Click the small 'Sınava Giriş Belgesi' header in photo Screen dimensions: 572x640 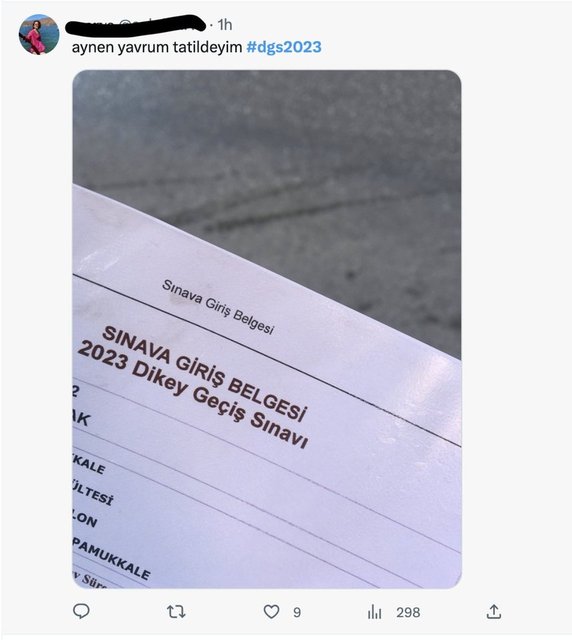[x=218, y=307]
